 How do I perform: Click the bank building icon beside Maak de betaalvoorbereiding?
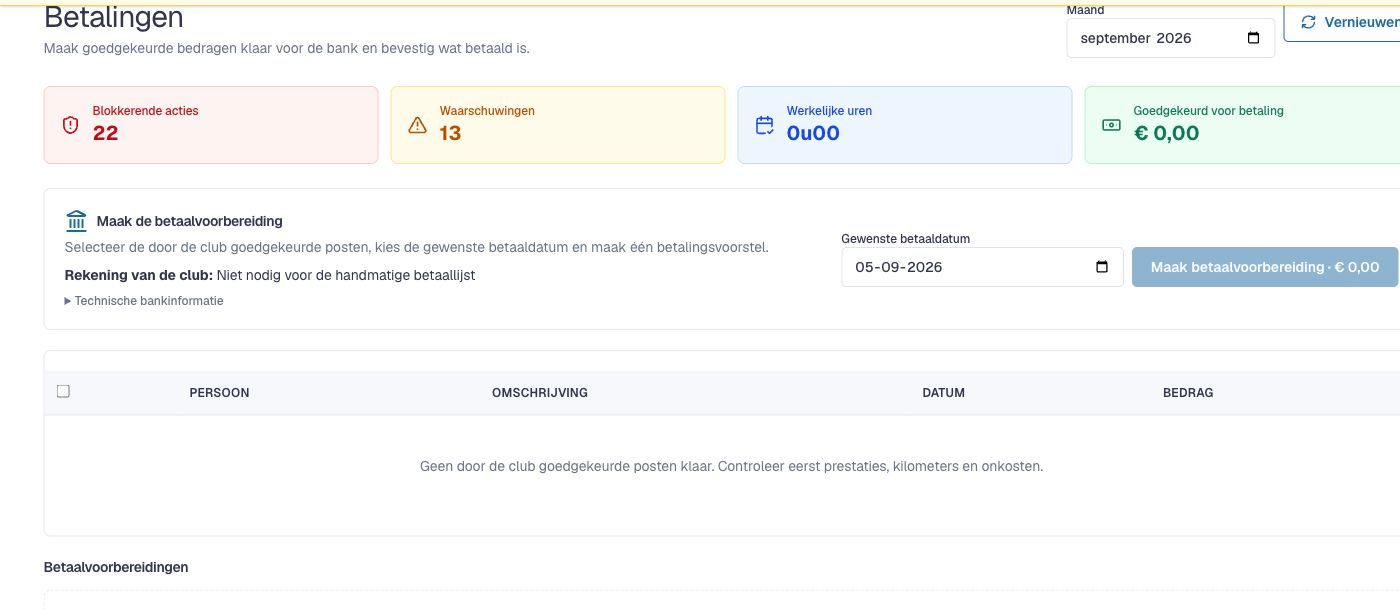click(76, 221)
